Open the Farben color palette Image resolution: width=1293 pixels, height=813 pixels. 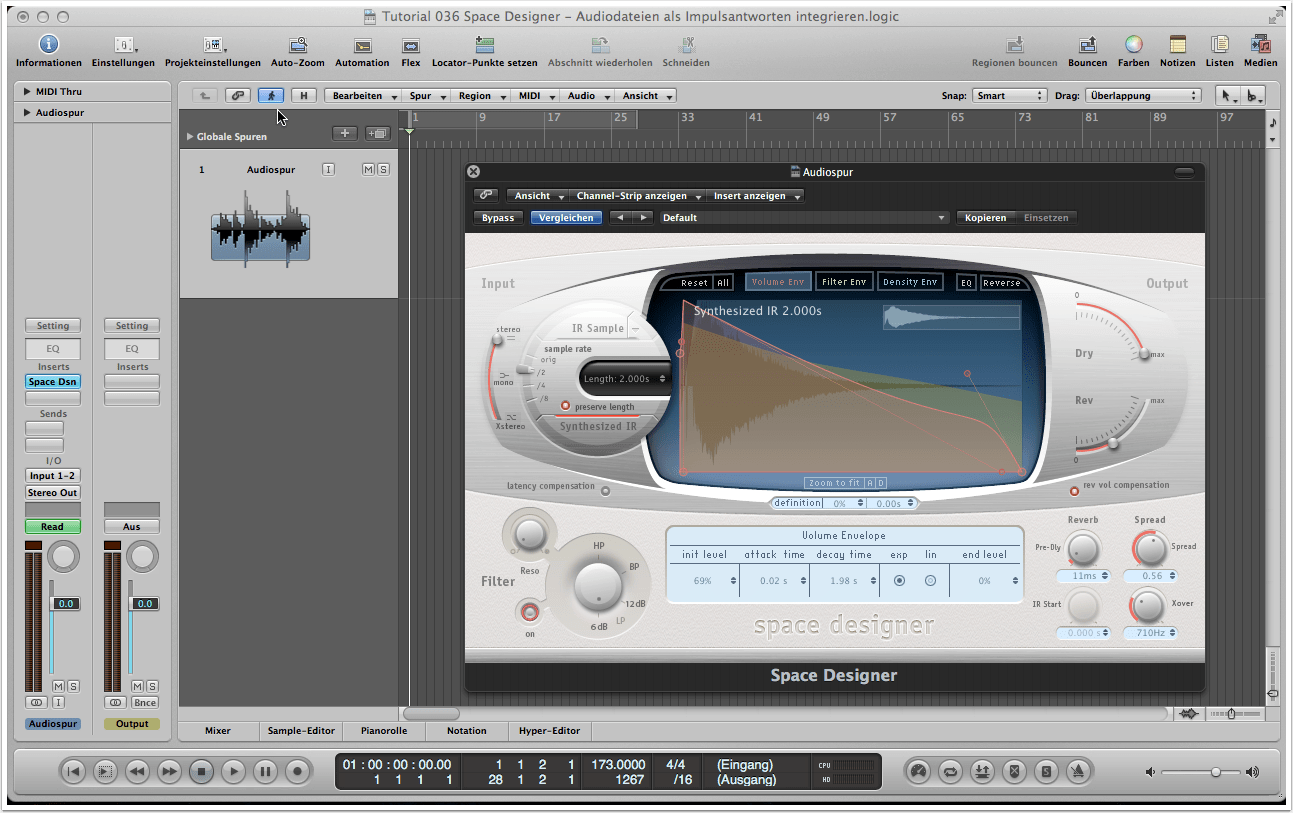(x=1133, y=45)
